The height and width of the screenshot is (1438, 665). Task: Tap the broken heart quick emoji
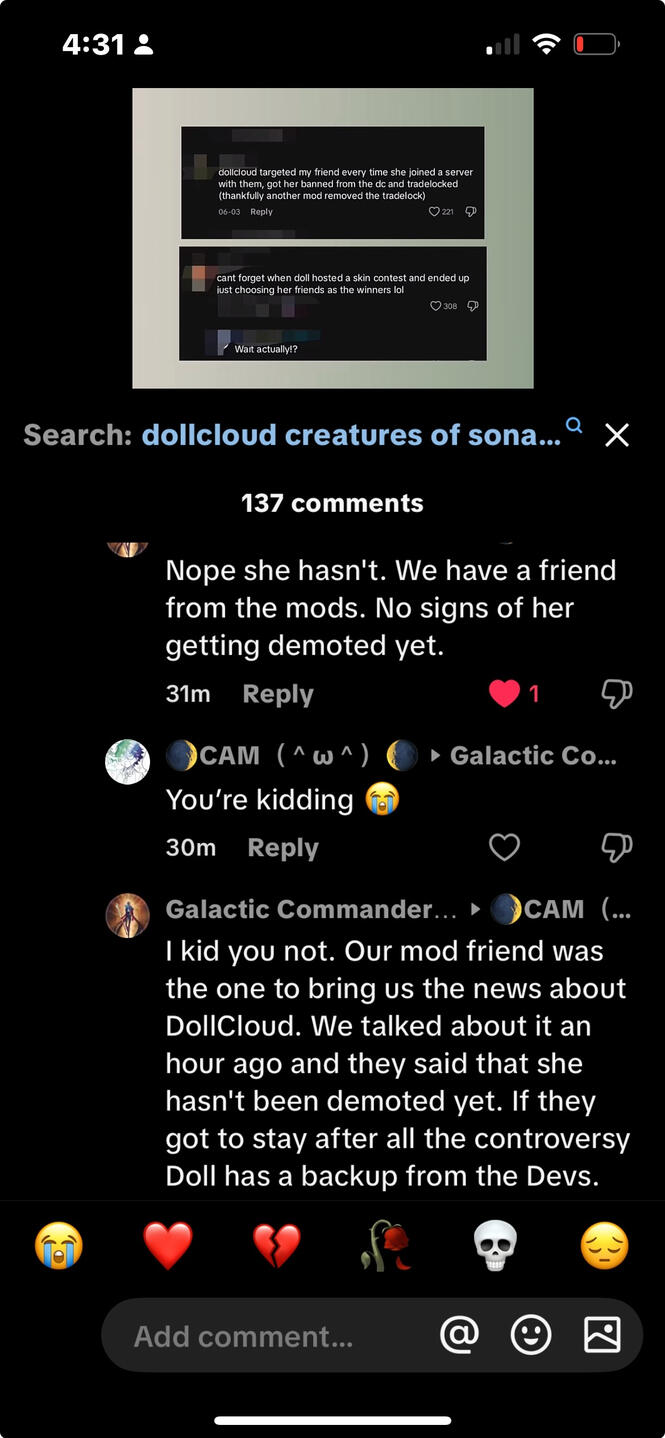click(x=276, y=1247)
